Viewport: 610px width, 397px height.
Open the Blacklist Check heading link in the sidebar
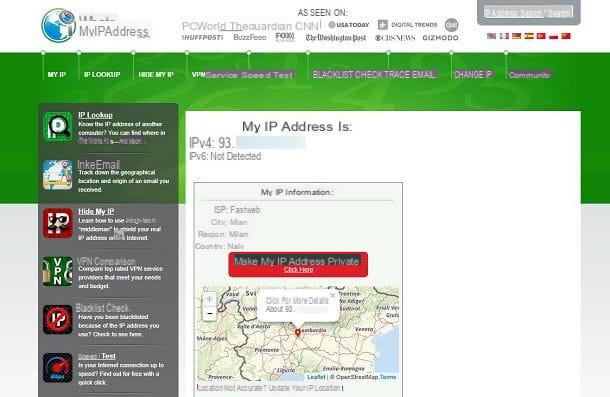point(103,308)
